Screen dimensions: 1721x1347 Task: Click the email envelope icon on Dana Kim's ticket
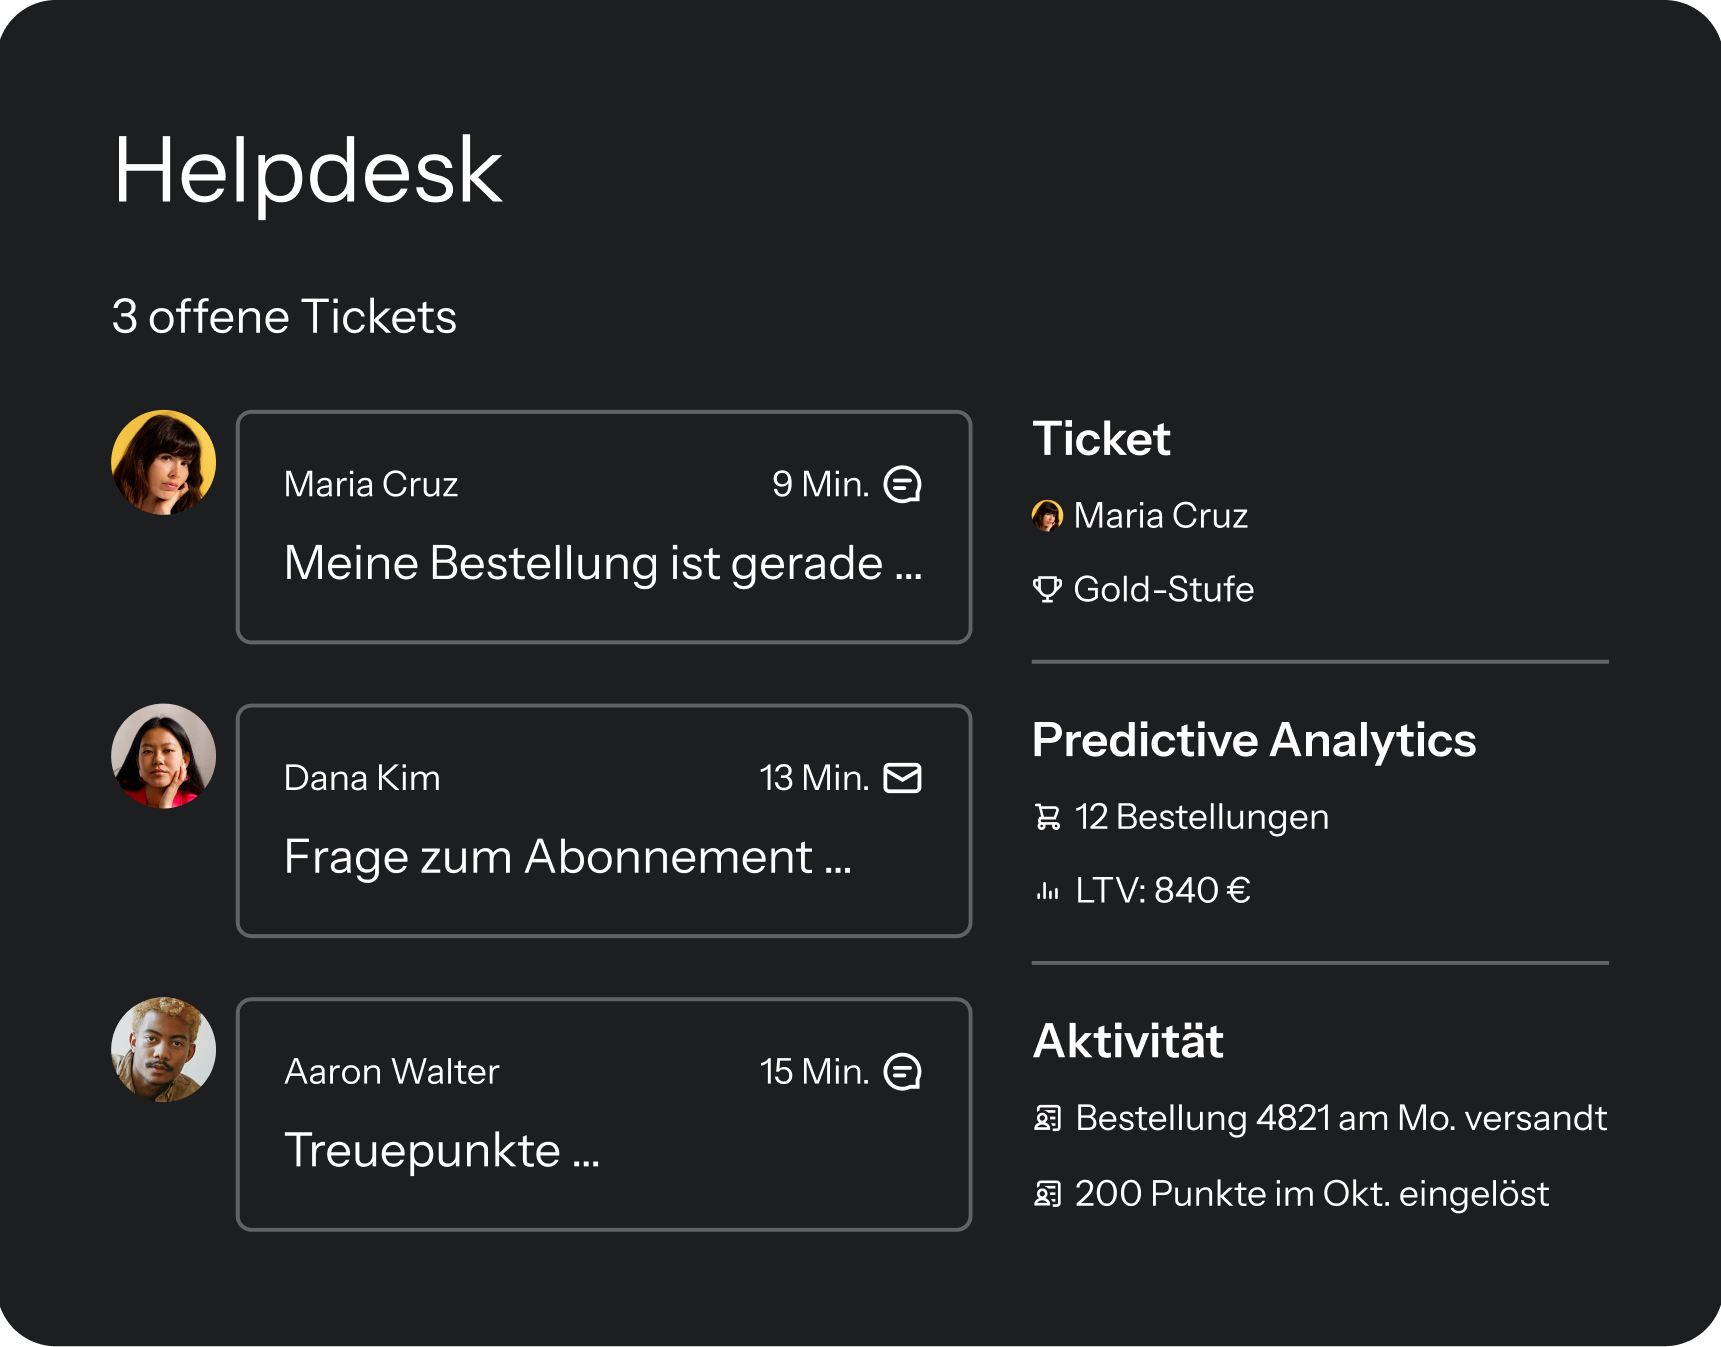(902, 778)
